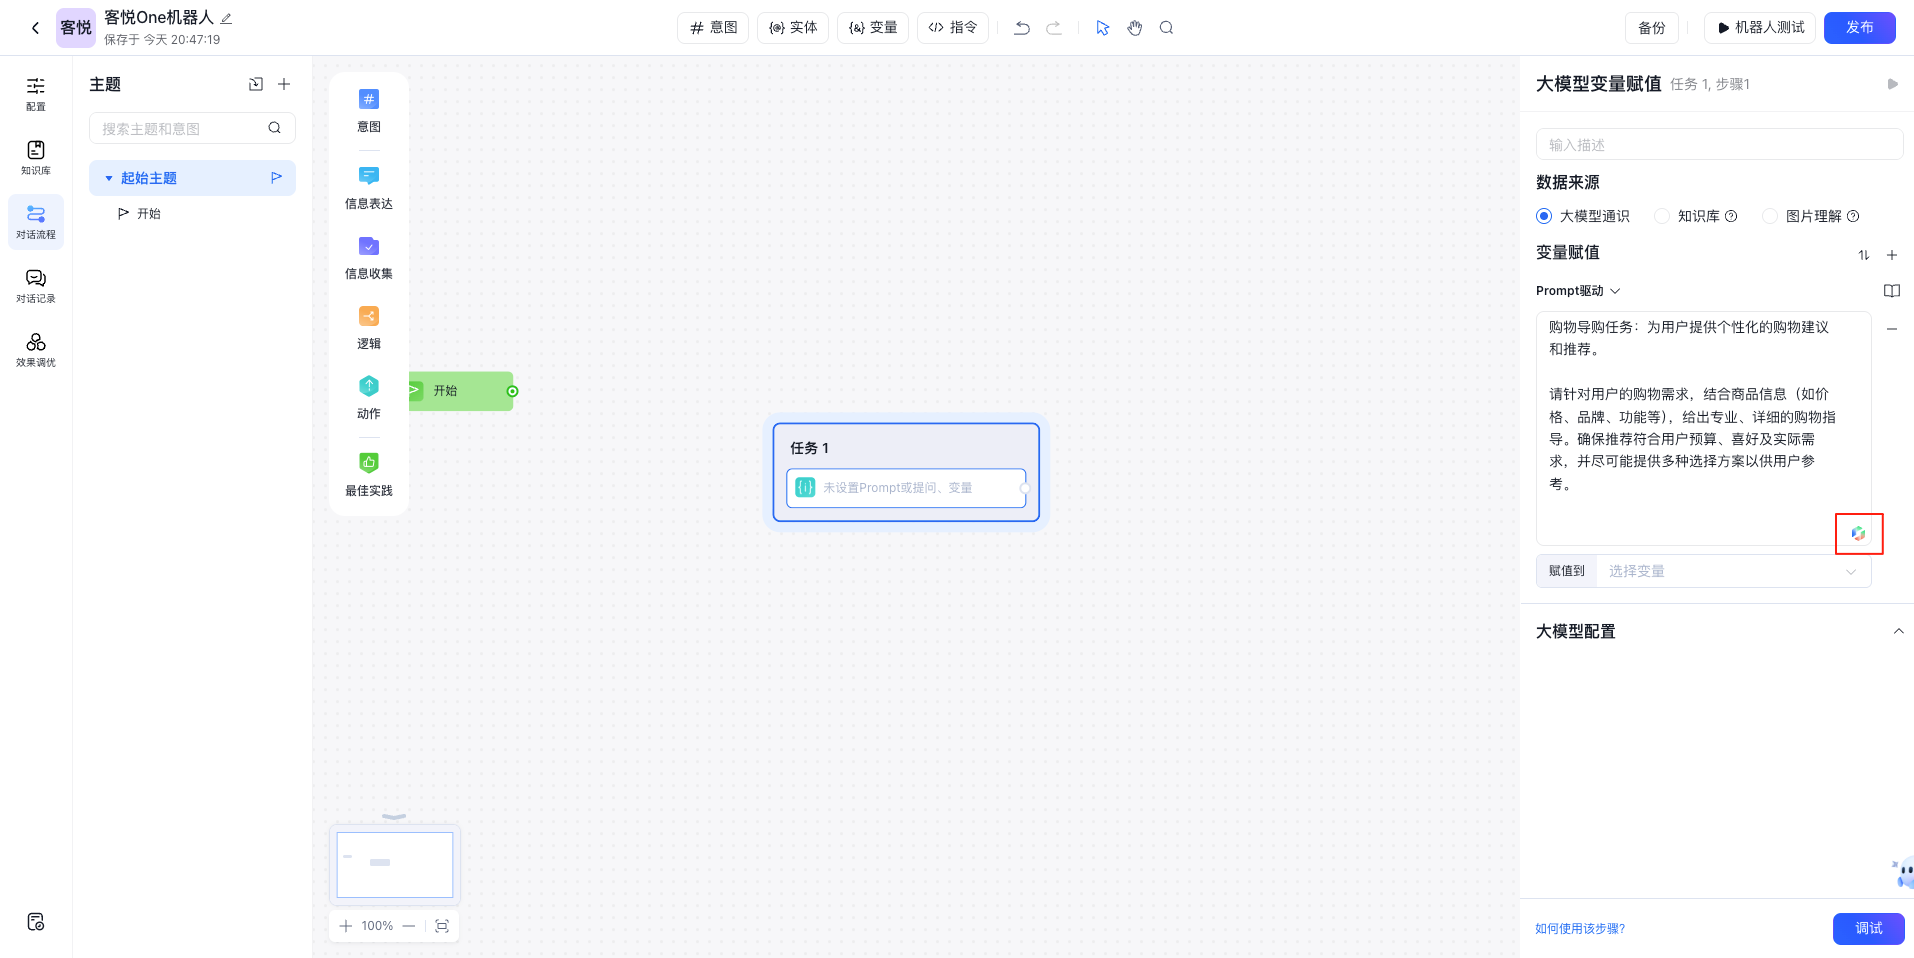
Task: Open the 选择变量 assignment dropdown
Action: (x=1732, y=571)
